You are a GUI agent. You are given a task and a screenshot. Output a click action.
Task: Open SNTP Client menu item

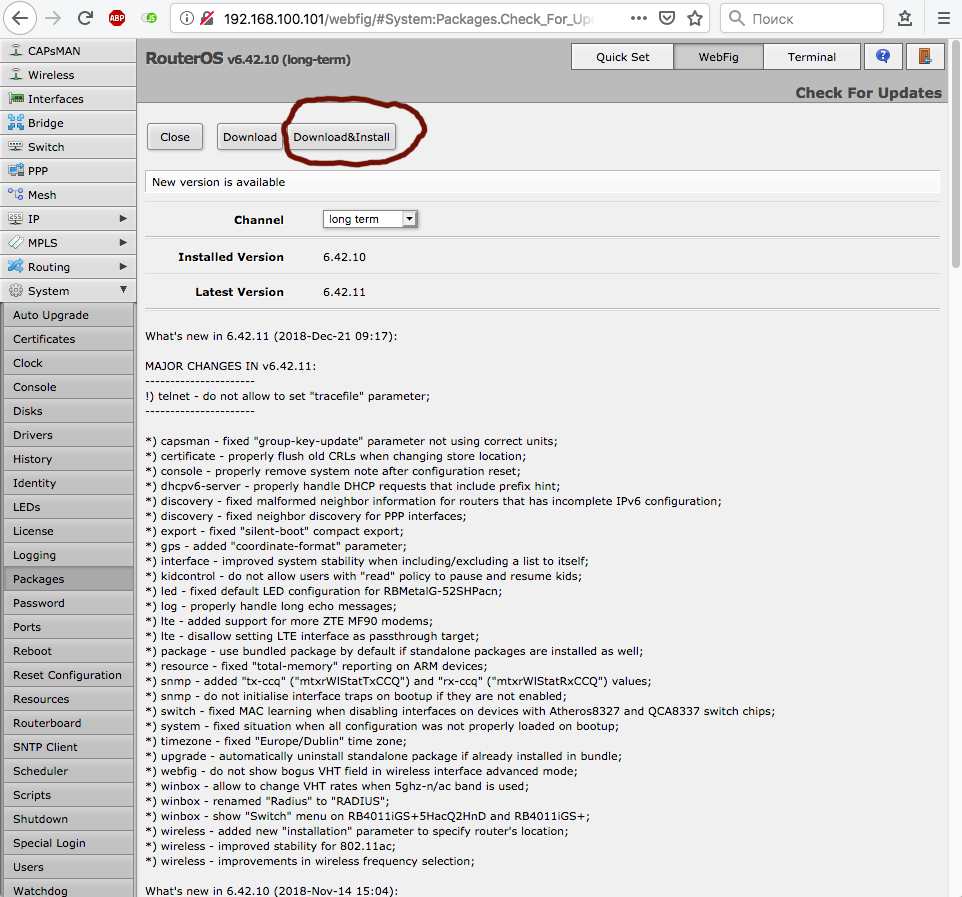click(68, 747)
